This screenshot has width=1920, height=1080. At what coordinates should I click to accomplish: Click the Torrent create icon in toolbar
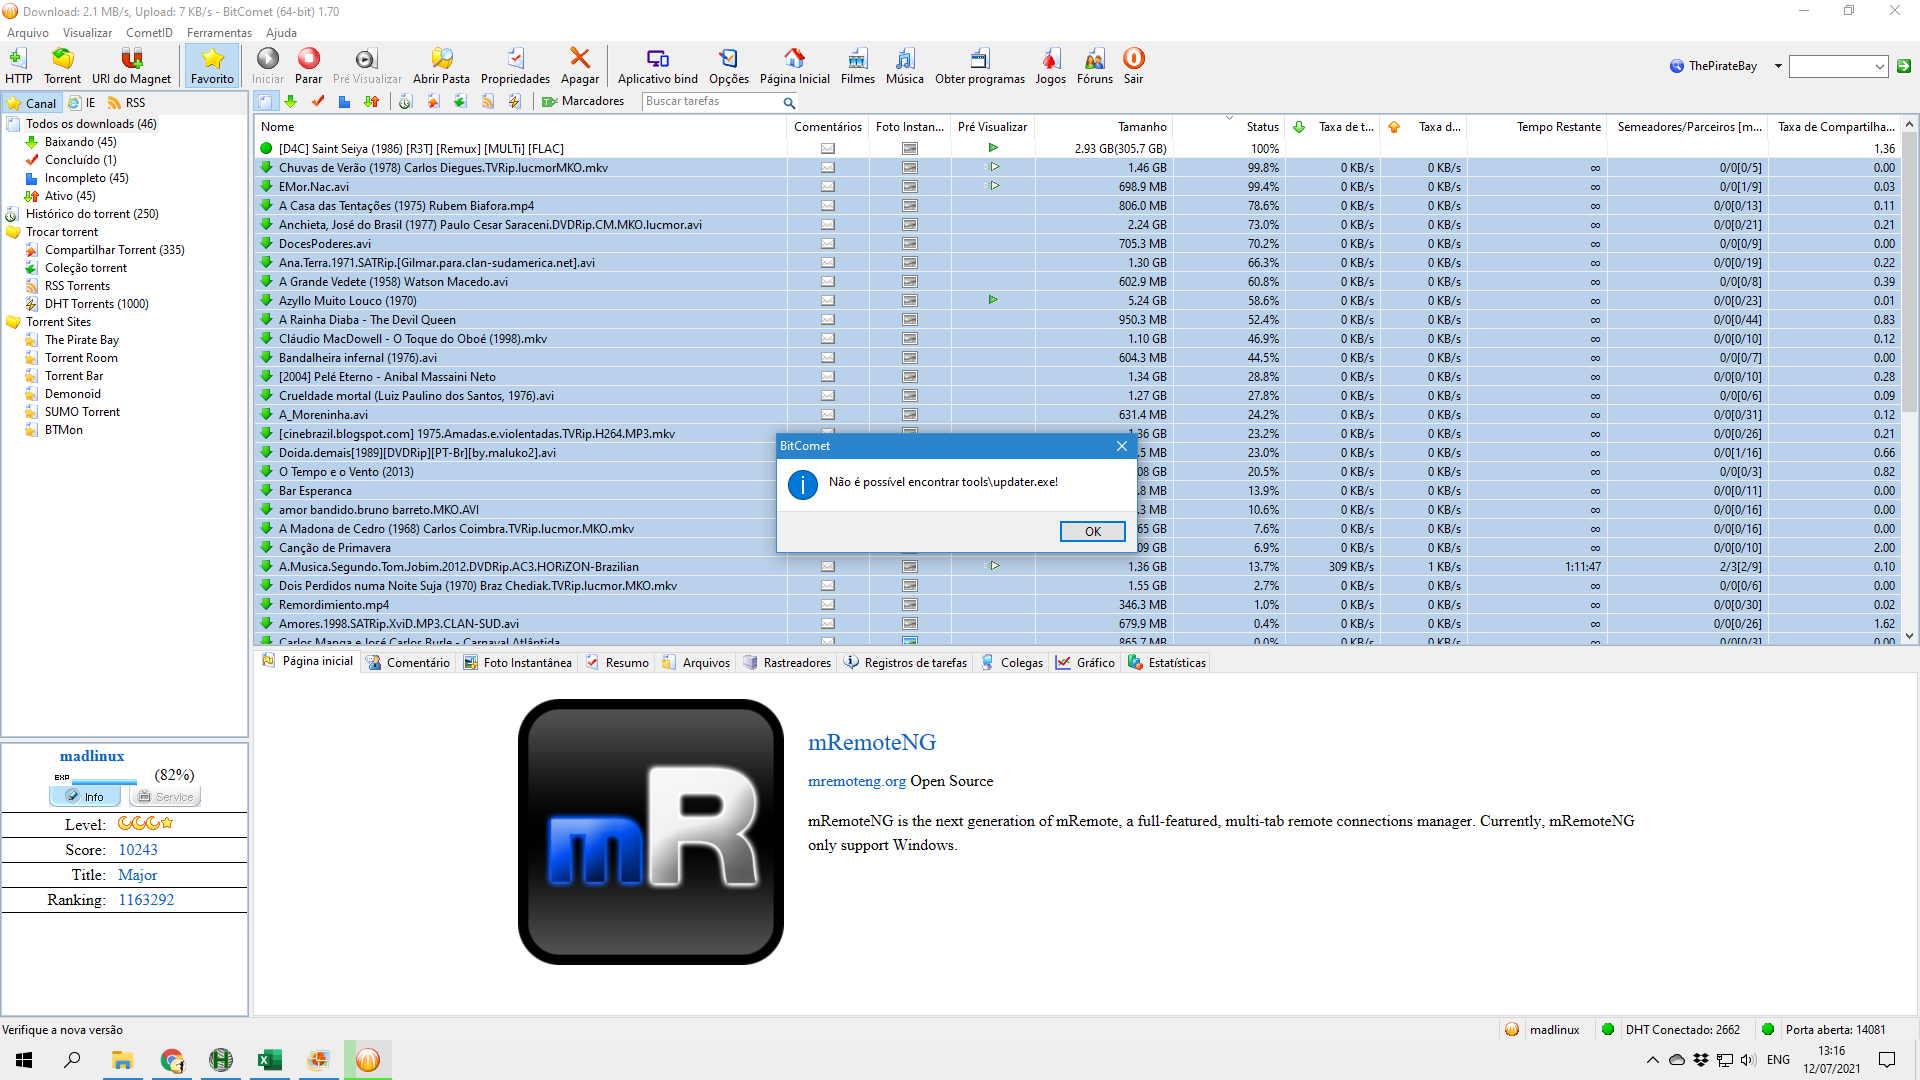(x=62, y=59)
